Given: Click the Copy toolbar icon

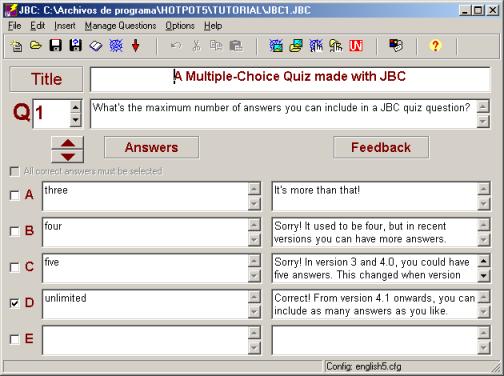Looking at the screenshot, I should (216, 45).
